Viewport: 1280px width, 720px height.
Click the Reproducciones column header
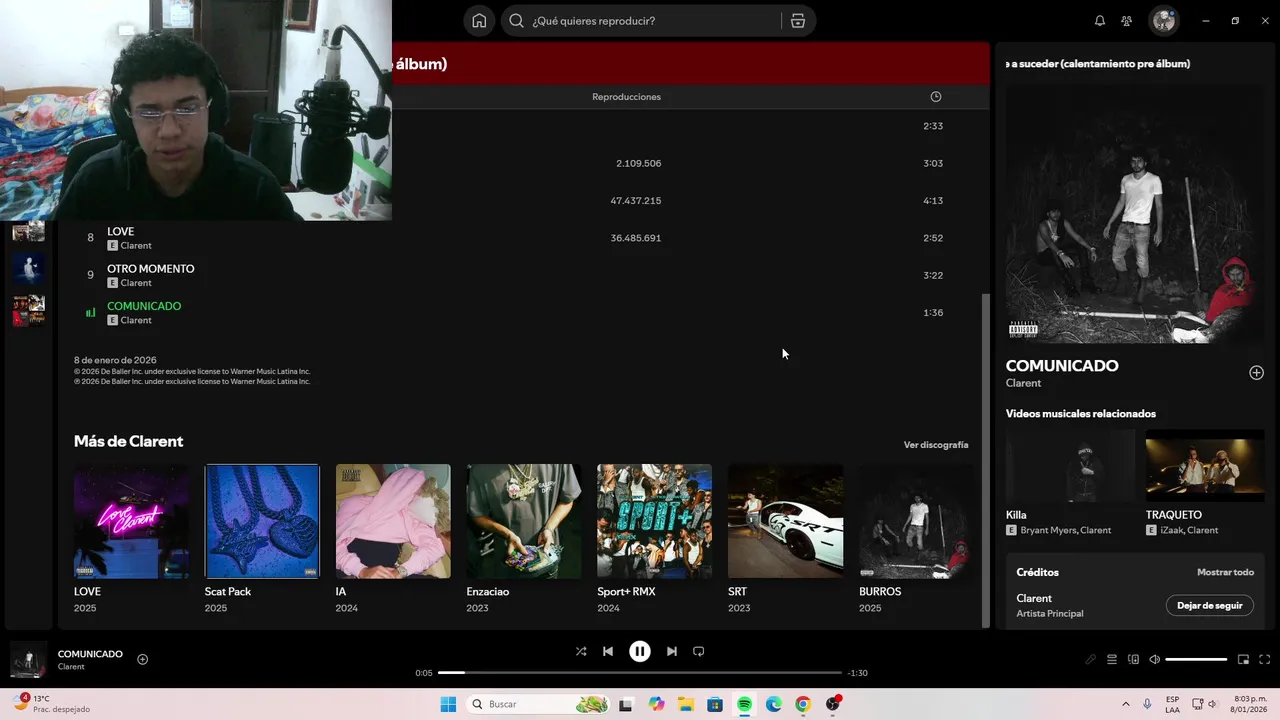[x=627, y=97]
